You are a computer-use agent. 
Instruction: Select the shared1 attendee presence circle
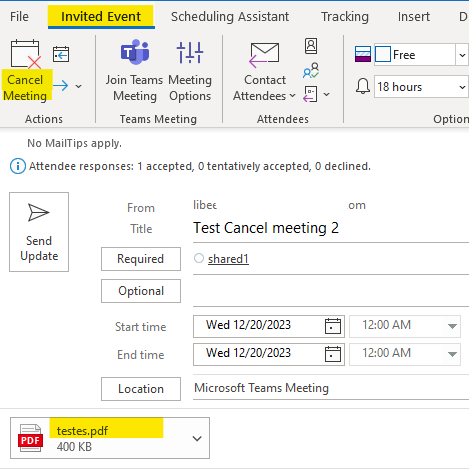coord(199,258)
